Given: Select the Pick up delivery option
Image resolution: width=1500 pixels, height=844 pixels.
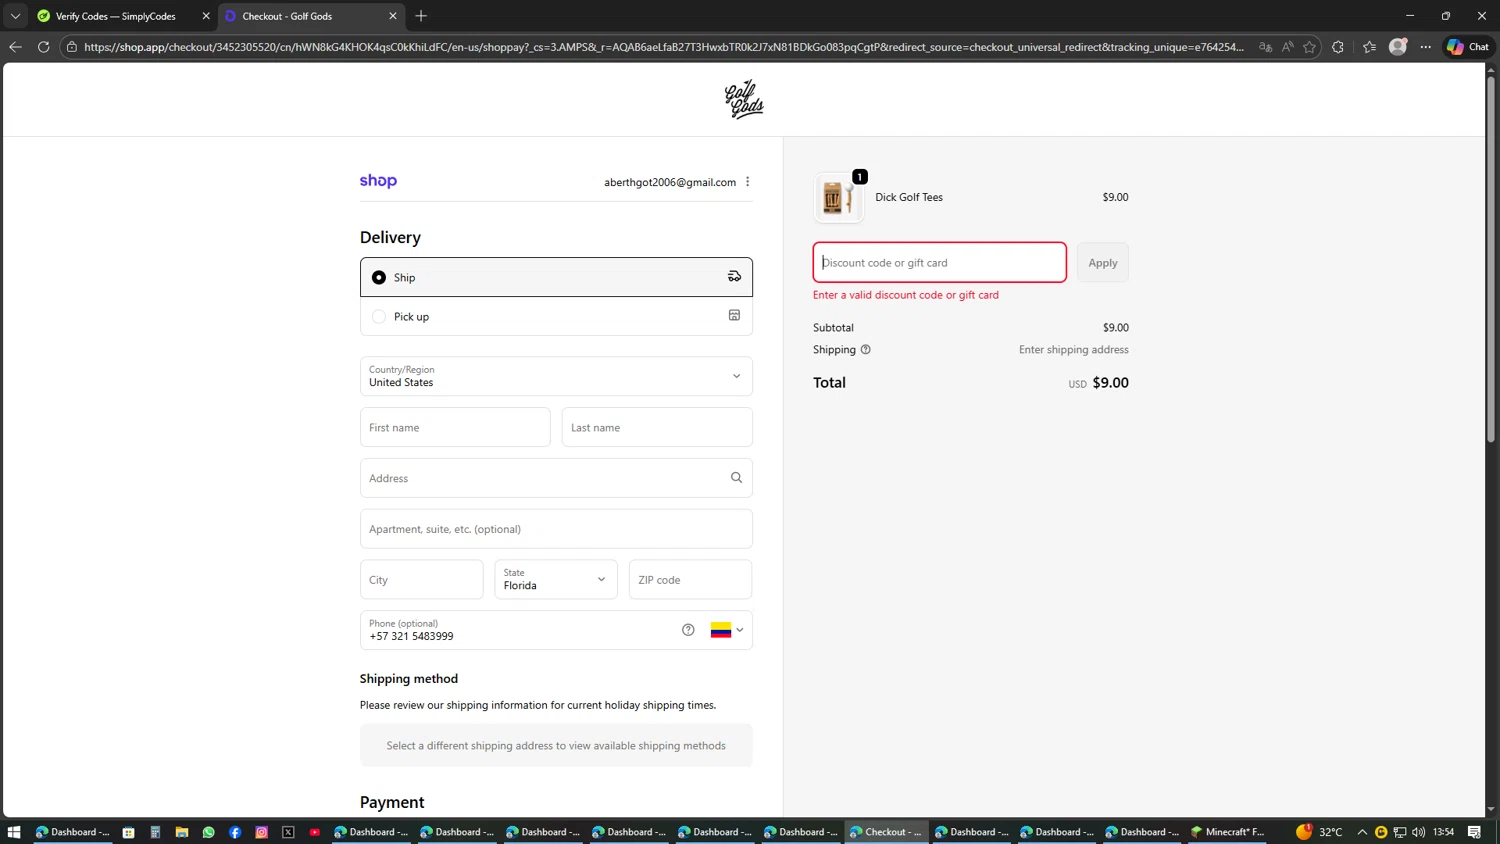Looking at the screenshot, I should (556, 316).
